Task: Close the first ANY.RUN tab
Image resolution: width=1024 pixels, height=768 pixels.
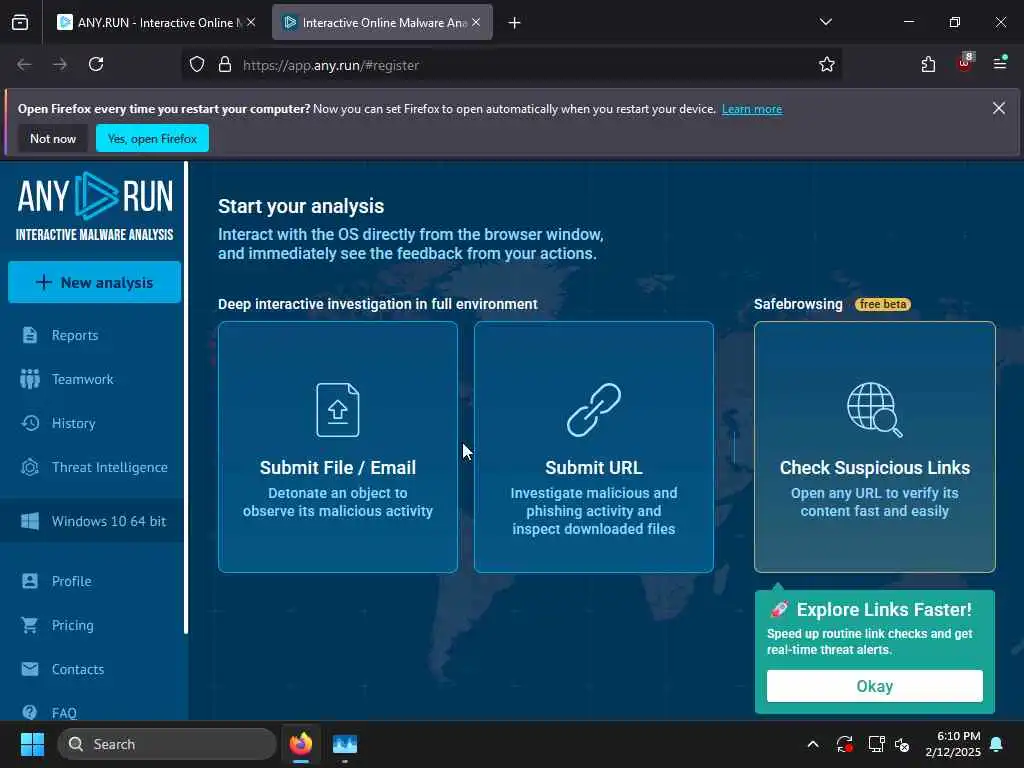Action: point(251,22)
